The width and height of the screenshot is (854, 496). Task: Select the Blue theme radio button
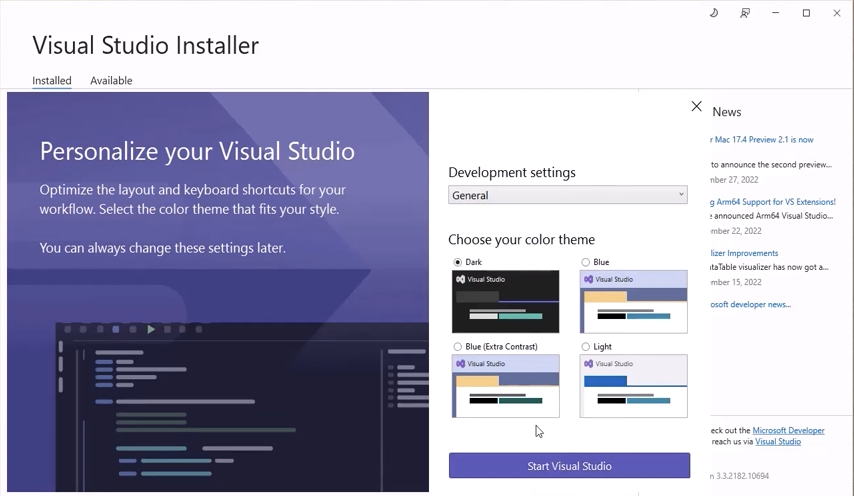point(585,262)
